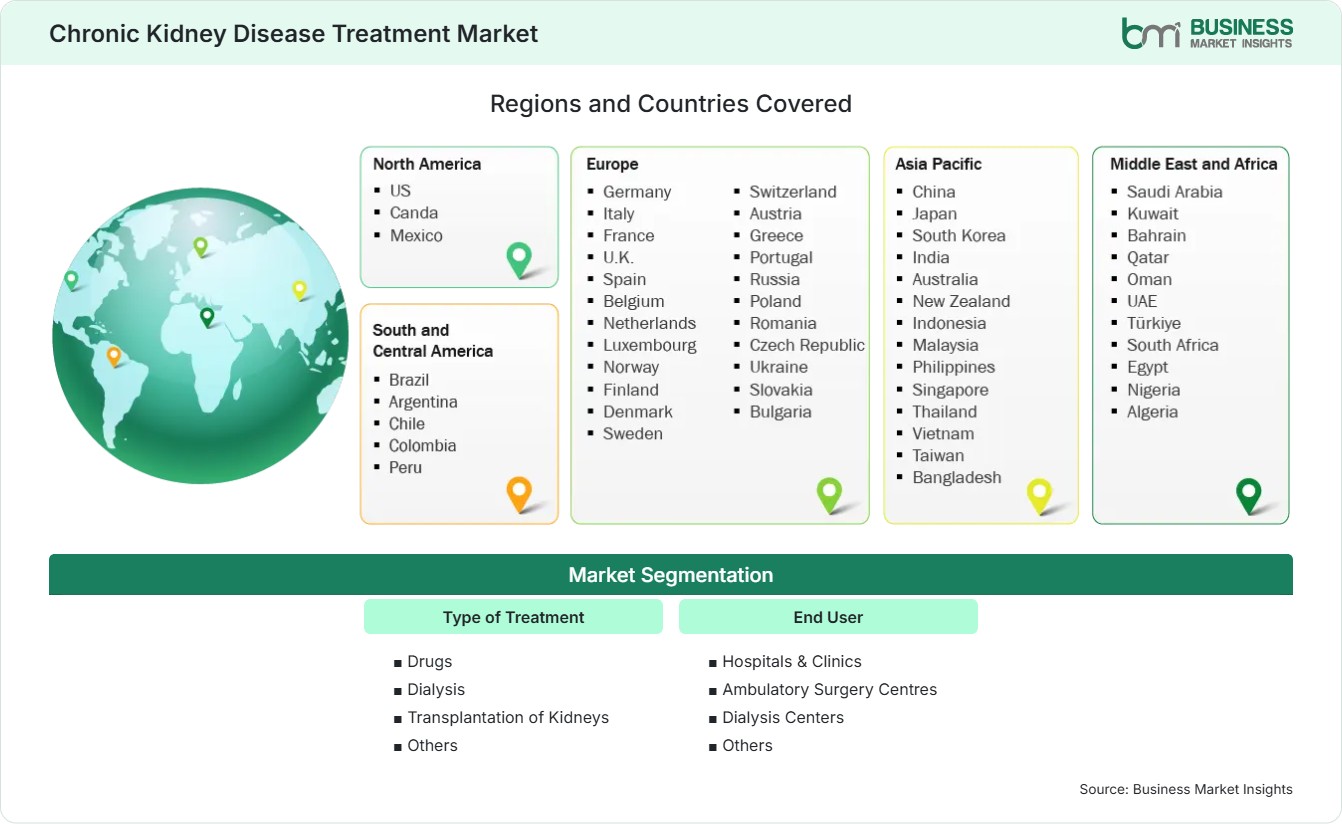Click the dark green pin in Middle East card
Image resolution: width=1342 pixels, height=824 pixels.
point(1248,495)
